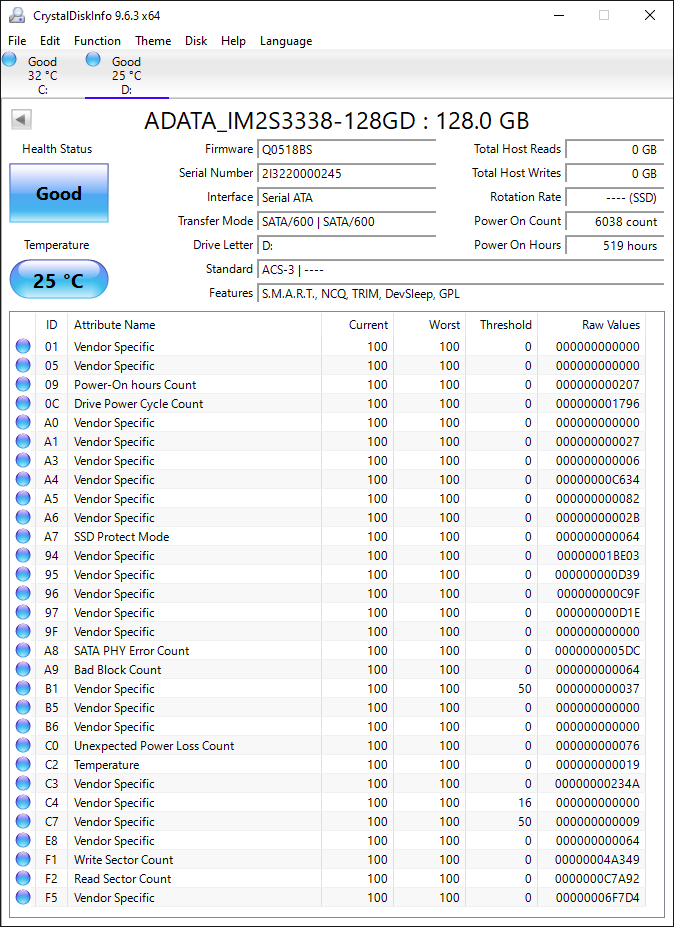The height and width of the screenshot is (927, 674).
Task: Click status orb of attribute A4 row
Action: (x=23, y=479)
